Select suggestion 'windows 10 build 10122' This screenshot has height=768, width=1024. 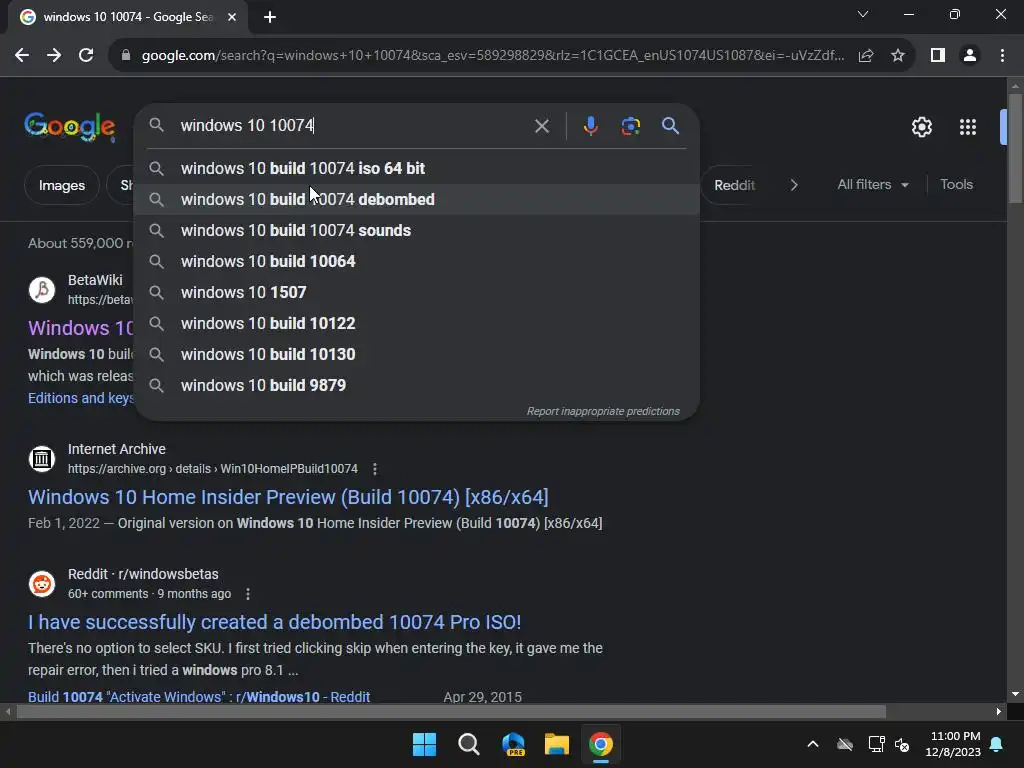(x=417, y=323)
